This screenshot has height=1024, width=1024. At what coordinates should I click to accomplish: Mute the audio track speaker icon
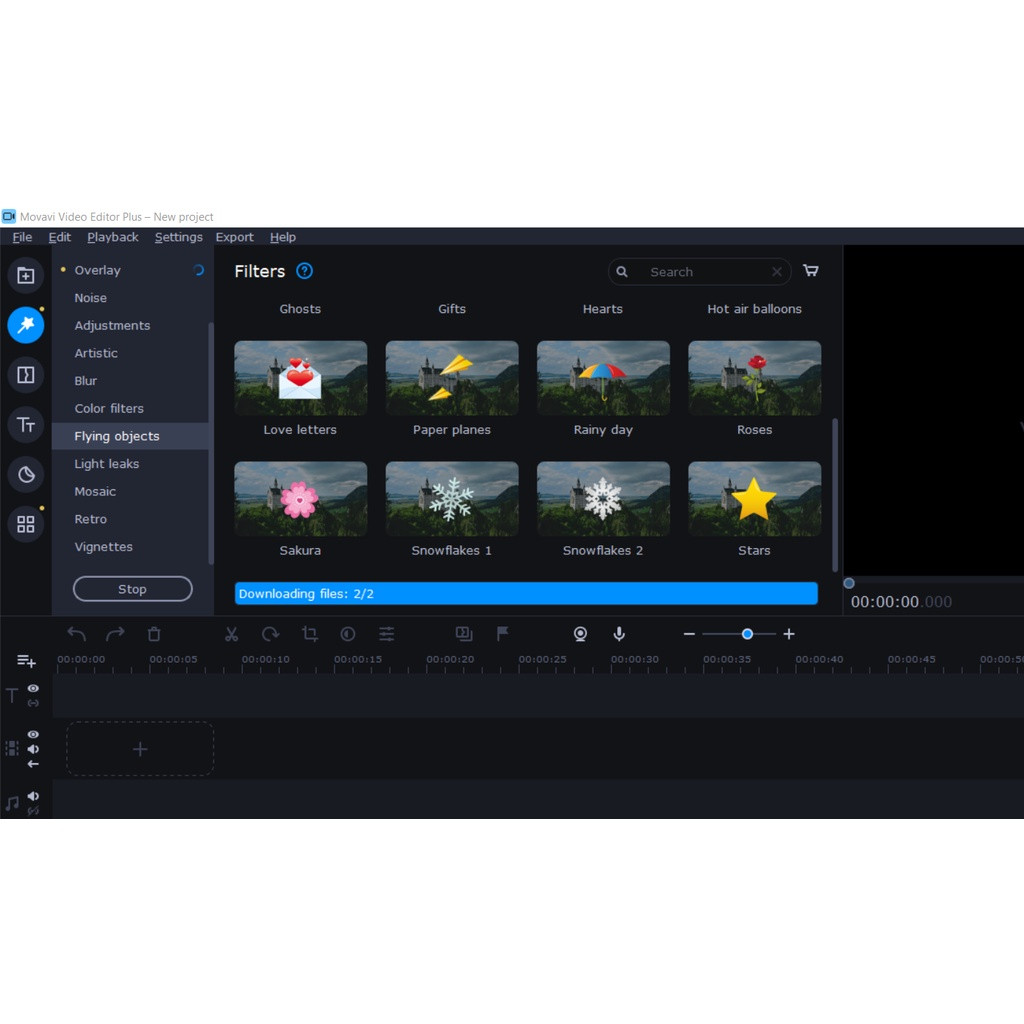[x=33, y=796]
